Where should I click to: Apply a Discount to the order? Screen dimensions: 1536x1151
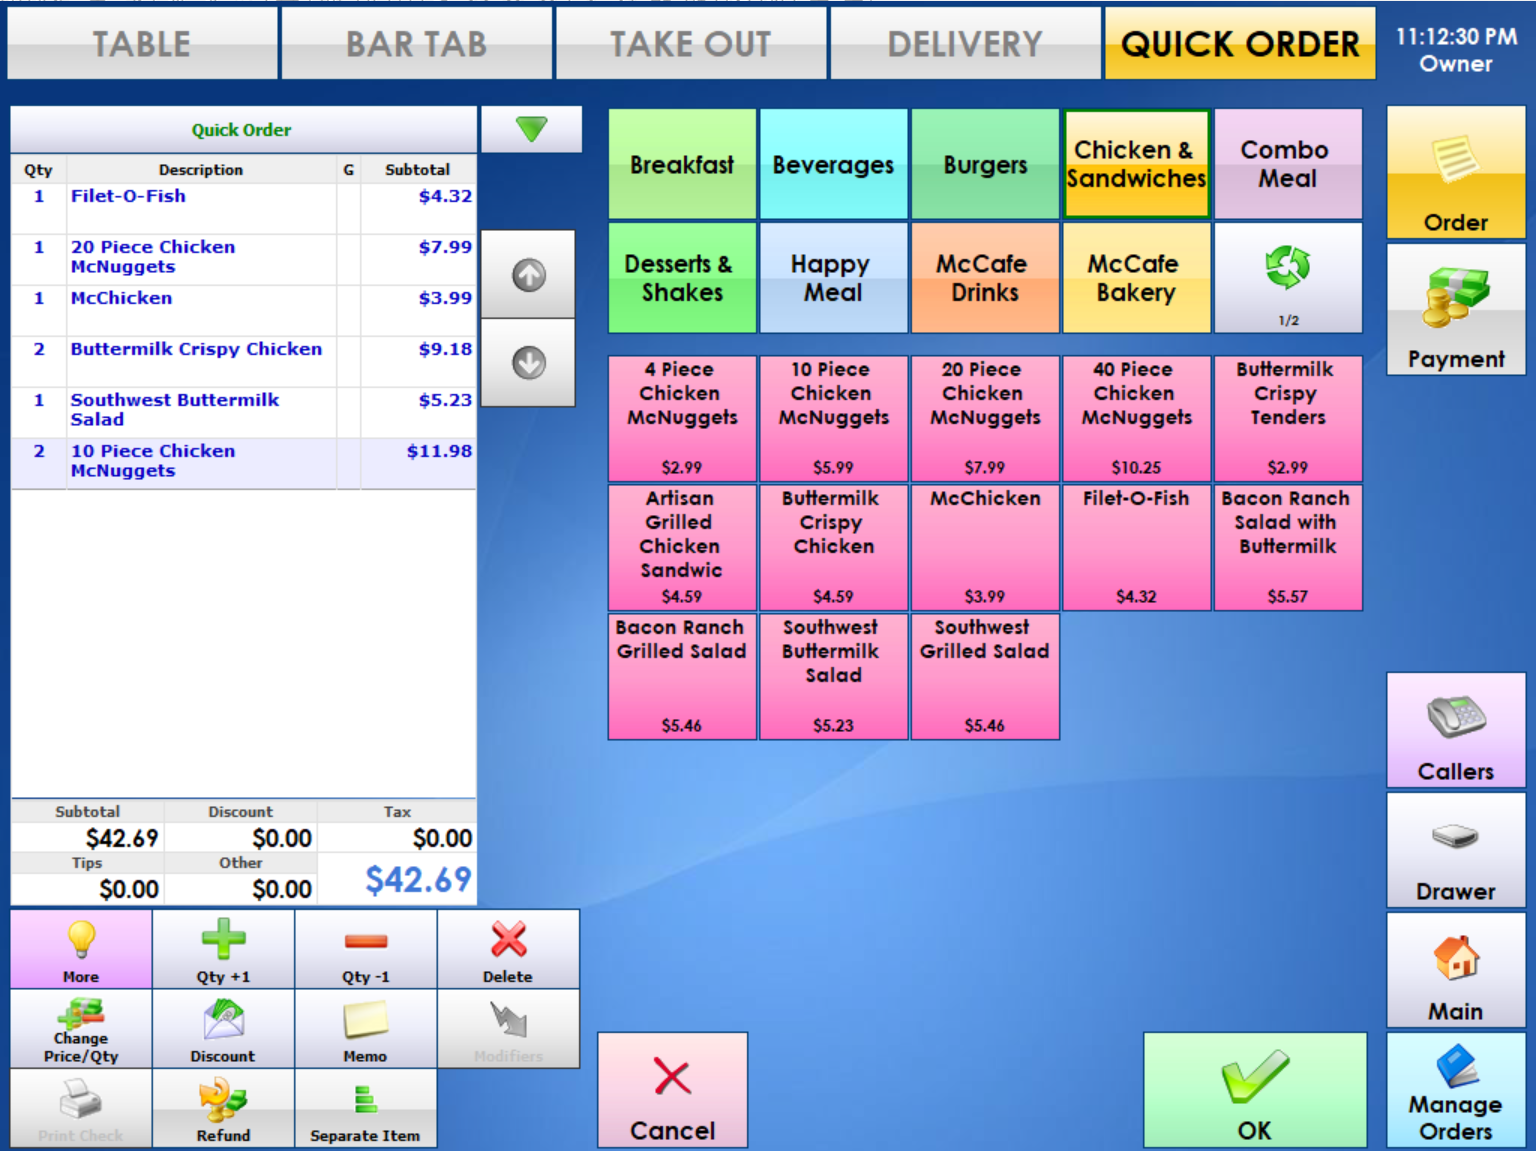click(x=223, y=1029)
